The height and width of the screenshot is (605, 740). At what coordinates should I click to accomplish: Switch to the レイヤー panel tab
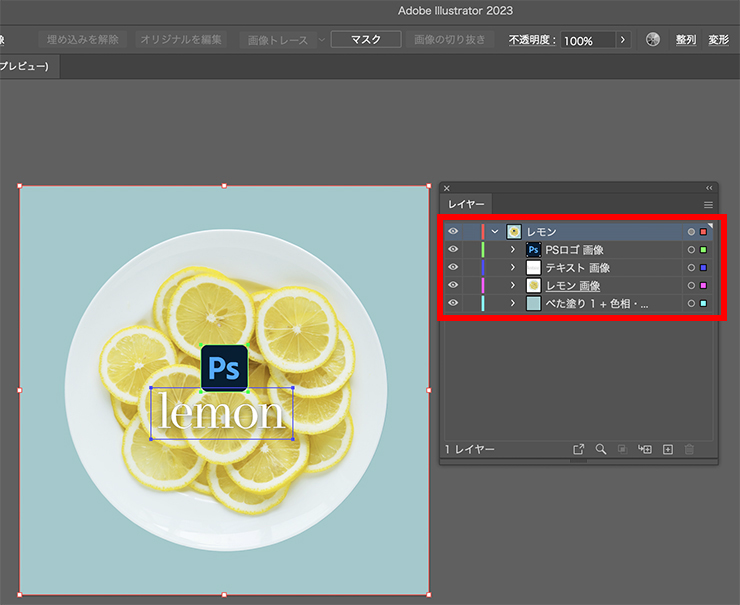click(x=466, y=204)
